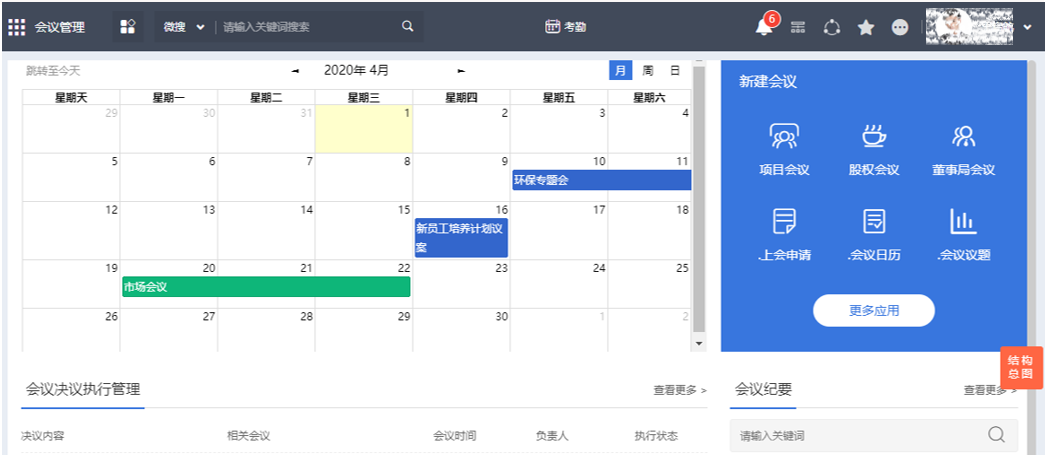Image resolution: width=1045 pixels, height=455 pixels.
Task: Open the 新员工培养计划议案 event
Action: pyautogui.click(x=461, y=238)
